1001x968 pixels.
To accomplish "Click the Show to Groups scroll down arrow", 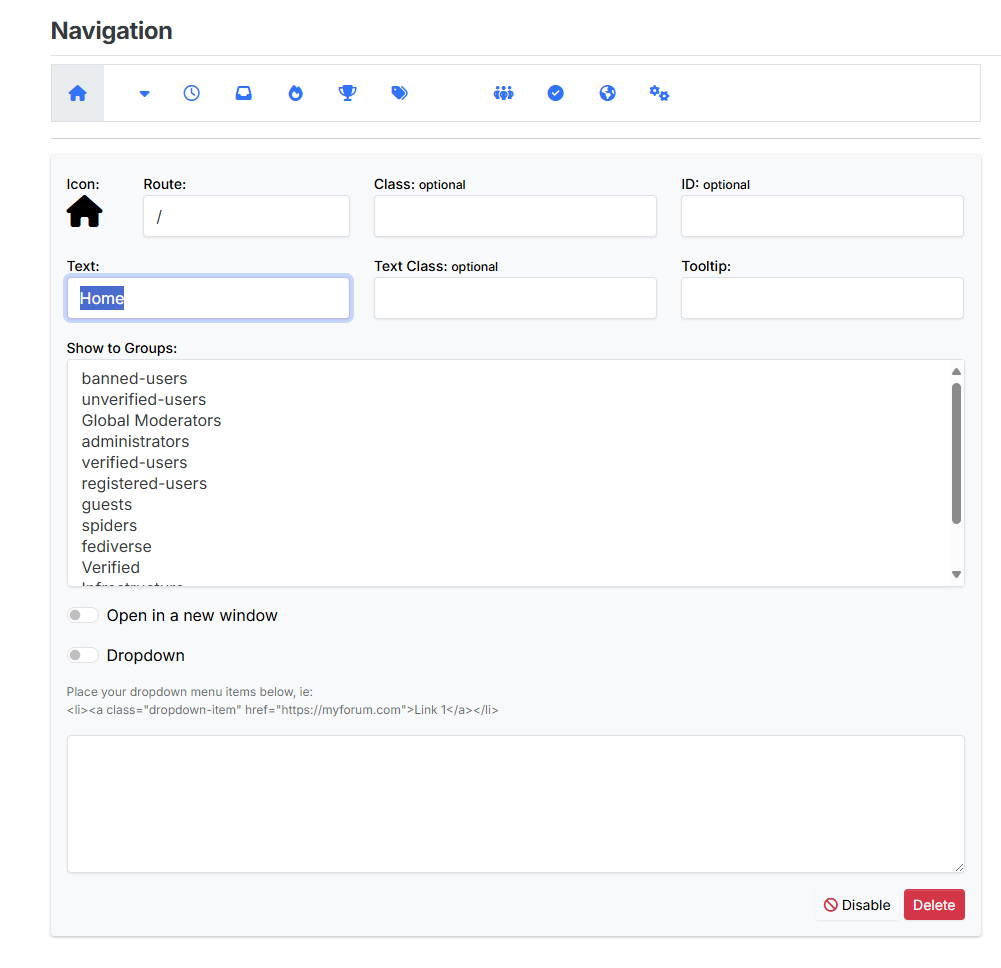I will coord(956,574).
